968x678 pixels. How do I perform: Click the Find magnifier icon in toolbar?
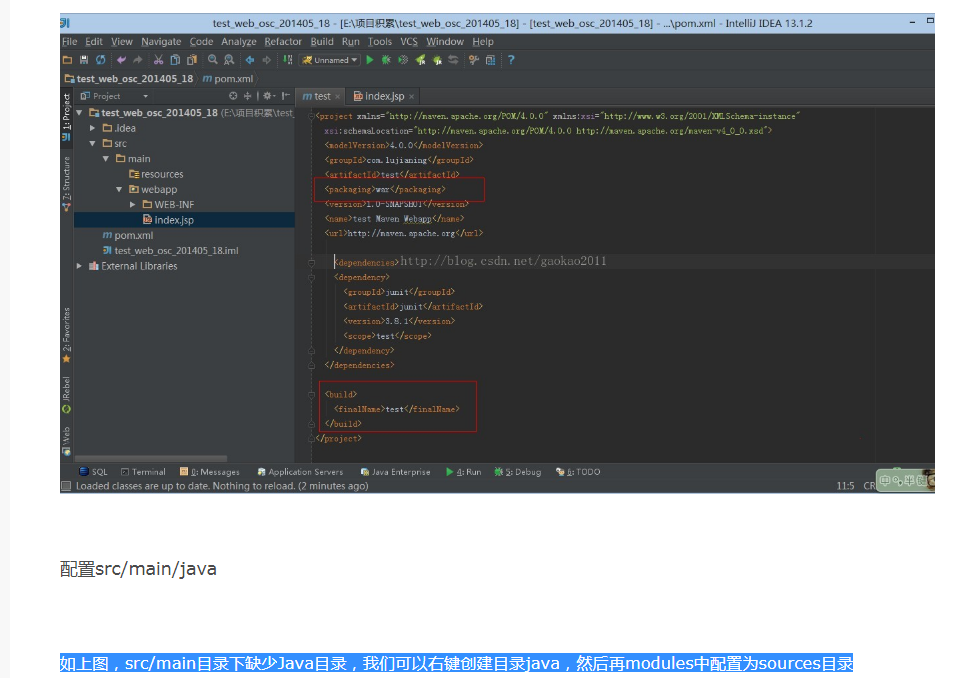point(213,60)
